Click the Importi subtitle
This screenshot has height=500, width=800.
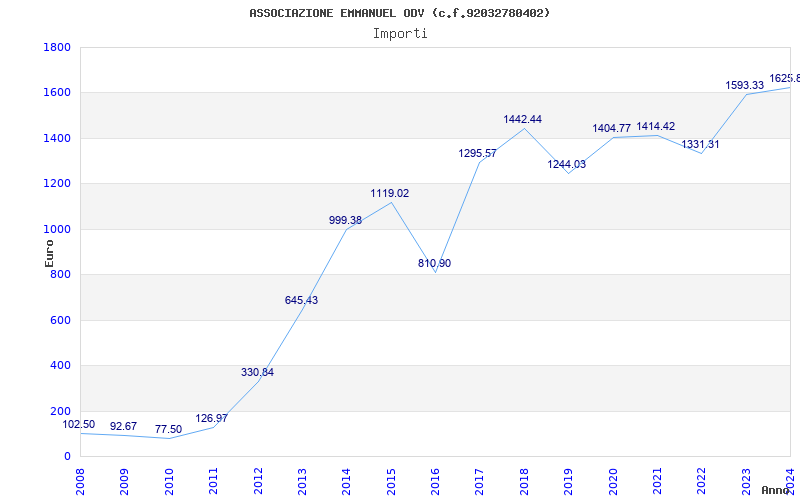(400, 34)
